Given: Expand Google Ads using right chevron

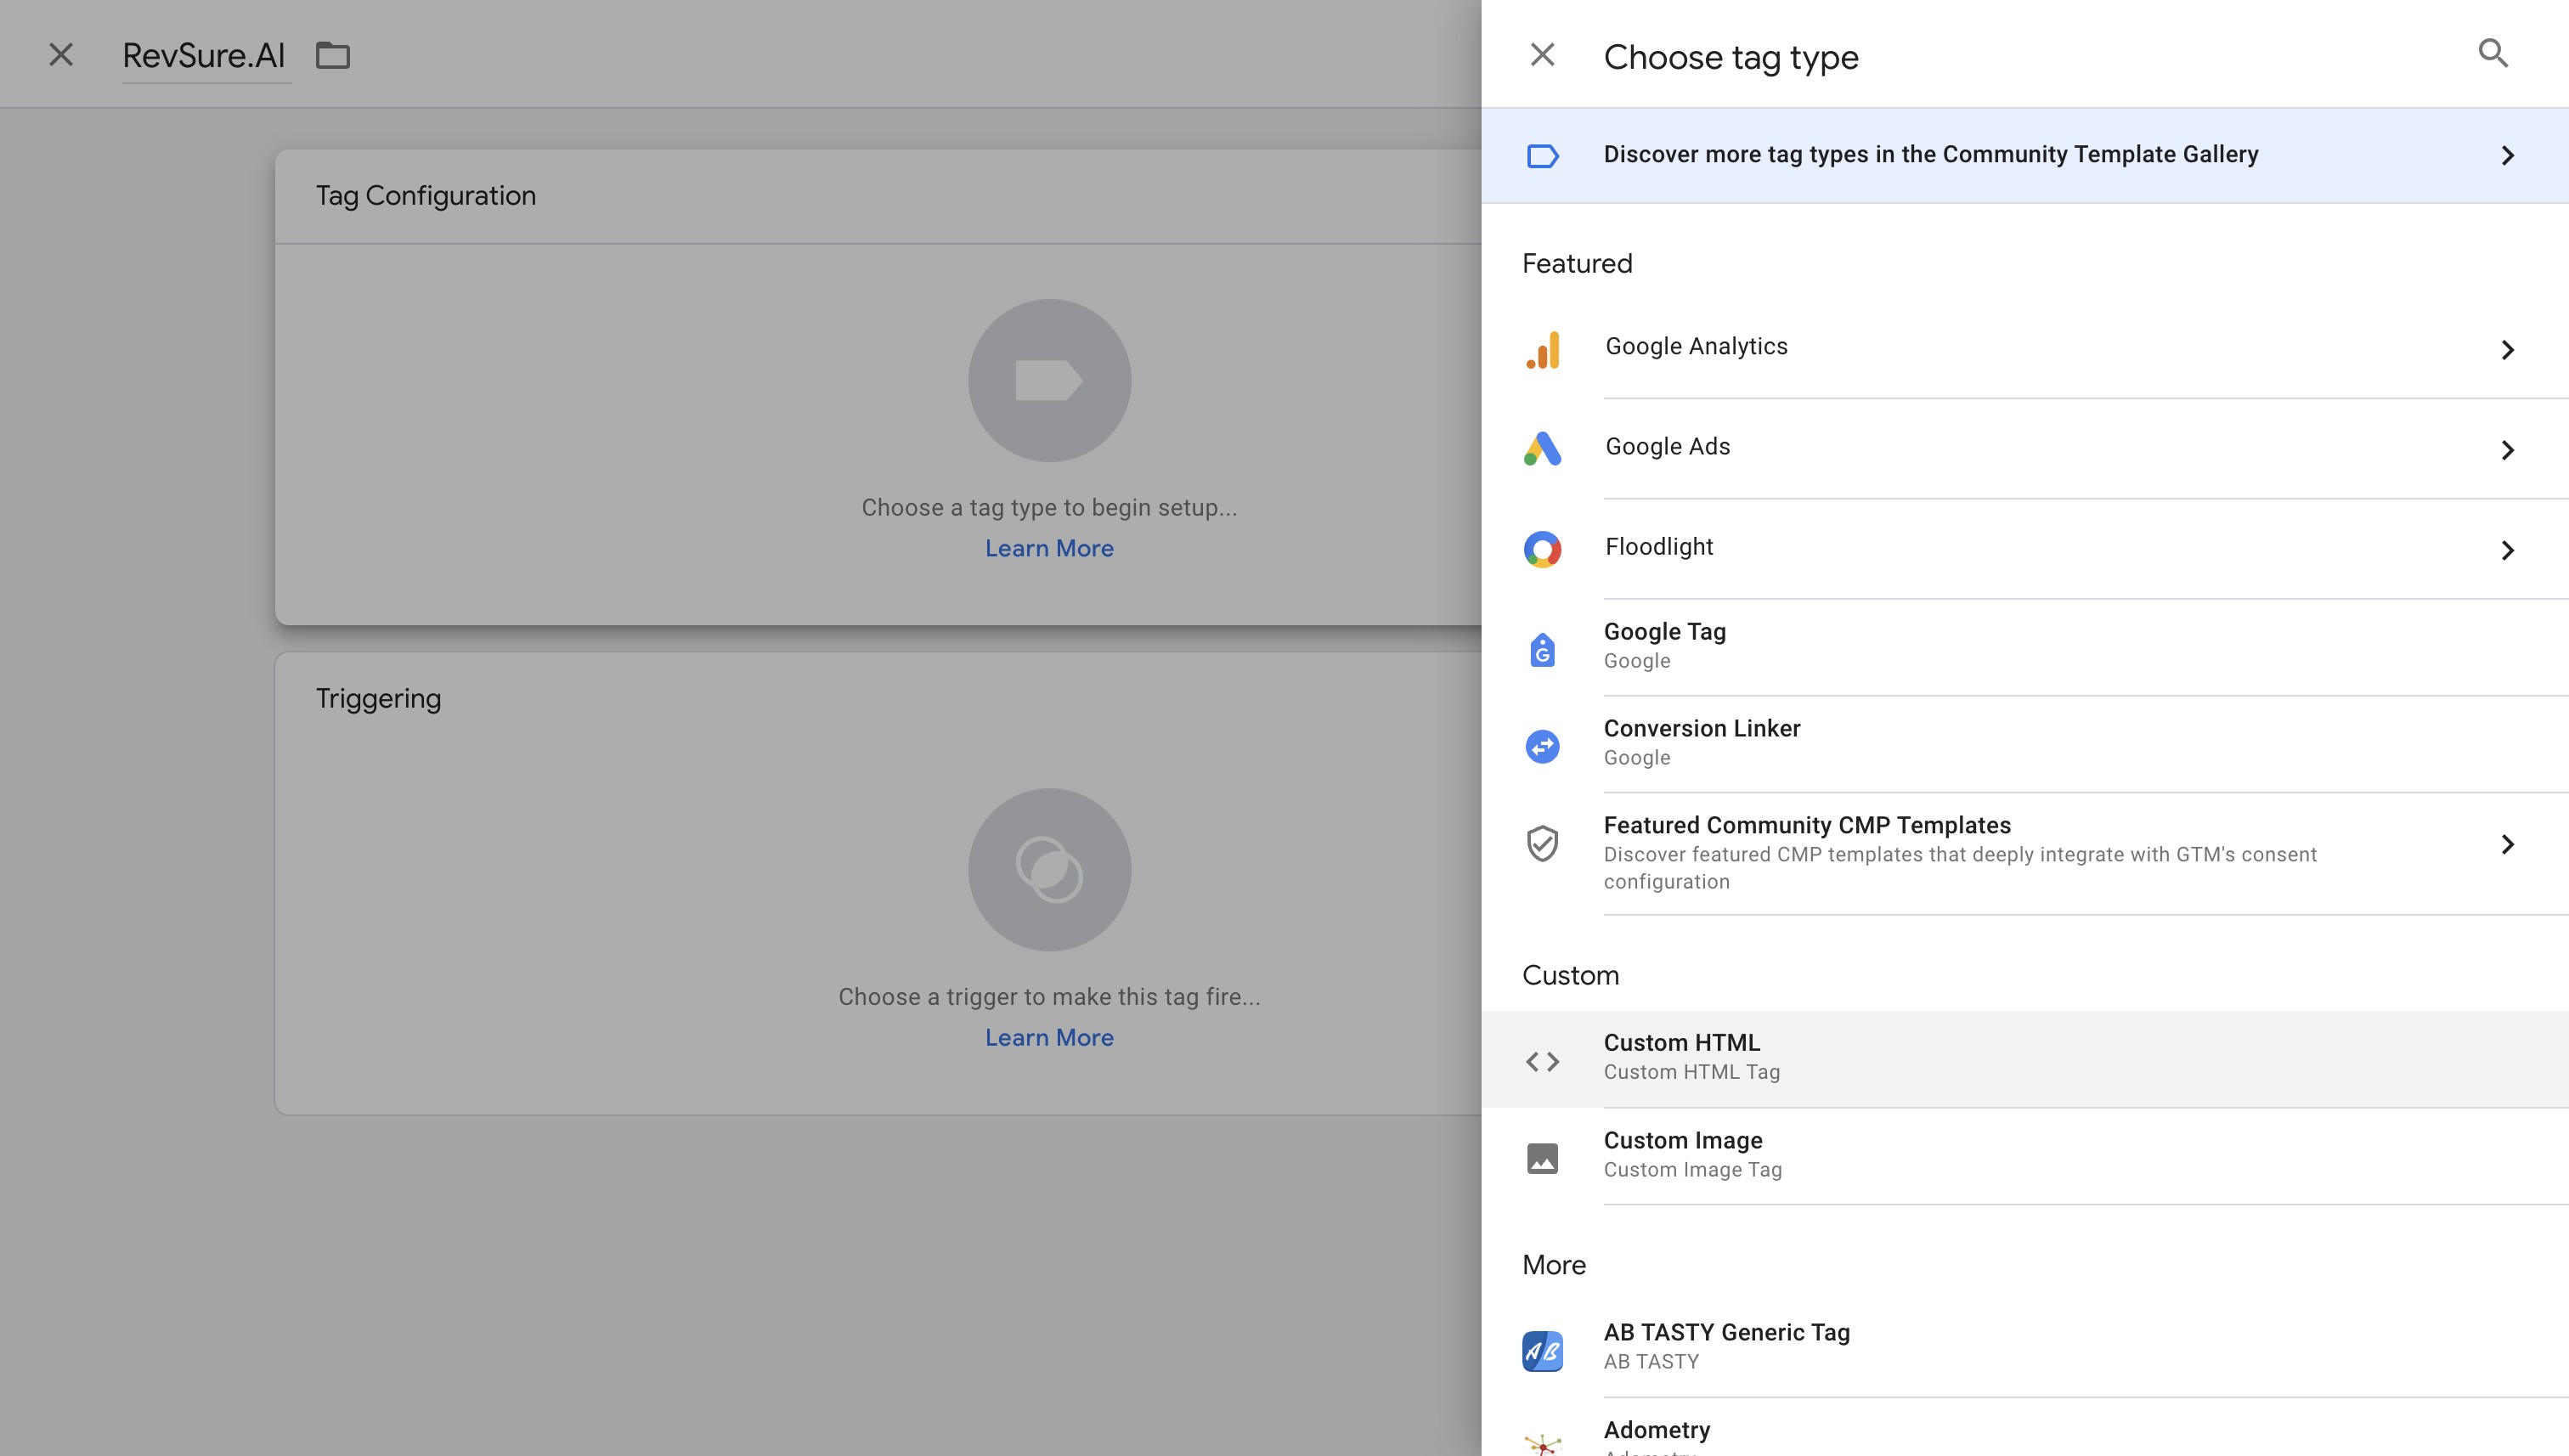Looking at the screenshot, I should [2506, 450].
